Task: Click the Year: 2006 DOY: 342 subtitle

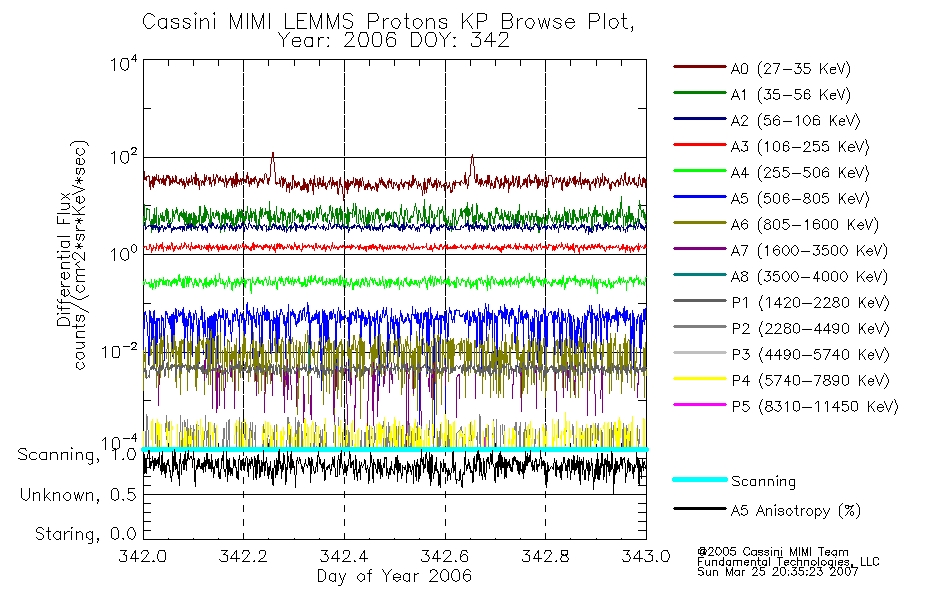Action: tap(394, 41)
